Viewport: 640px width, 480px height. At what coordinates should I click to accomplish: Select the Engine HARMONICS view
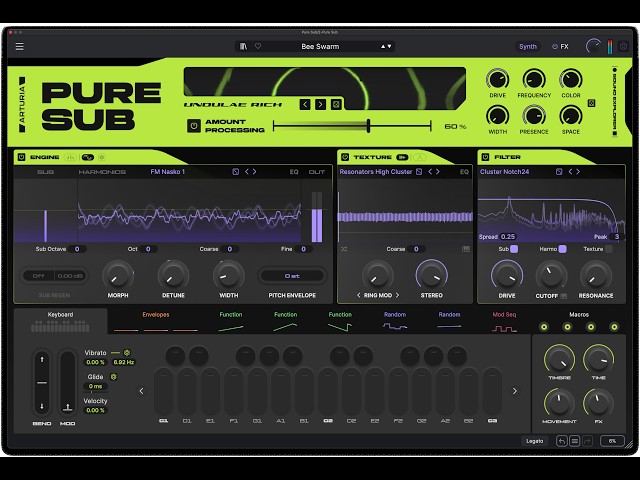tap(102, 172)
